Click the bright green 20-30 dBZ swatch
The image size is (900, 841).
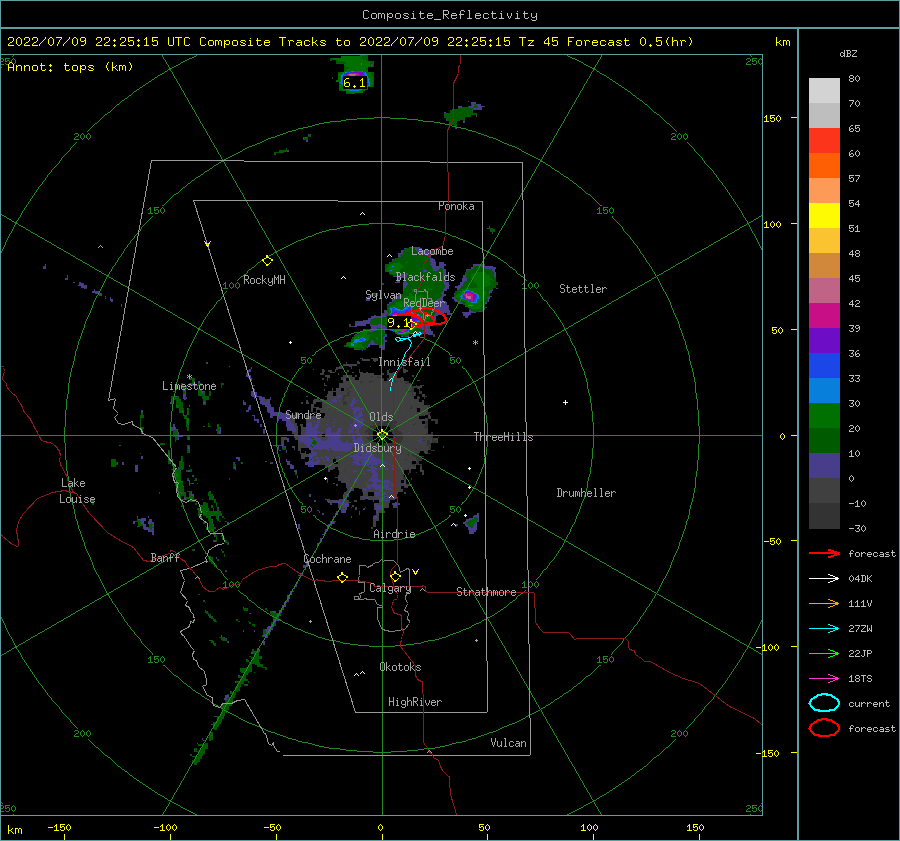(824, 416)
